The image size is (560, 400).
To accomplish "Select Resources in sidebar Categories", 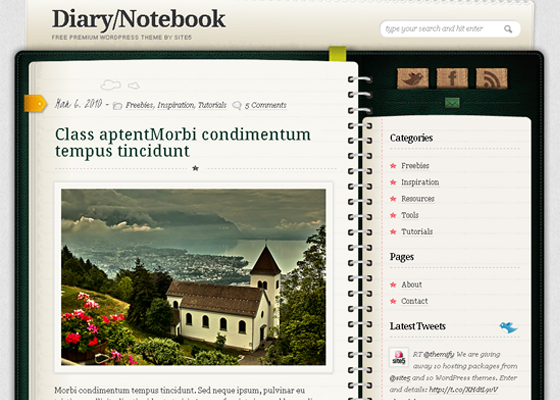I will pyautogui.click(x=418, y=199).
